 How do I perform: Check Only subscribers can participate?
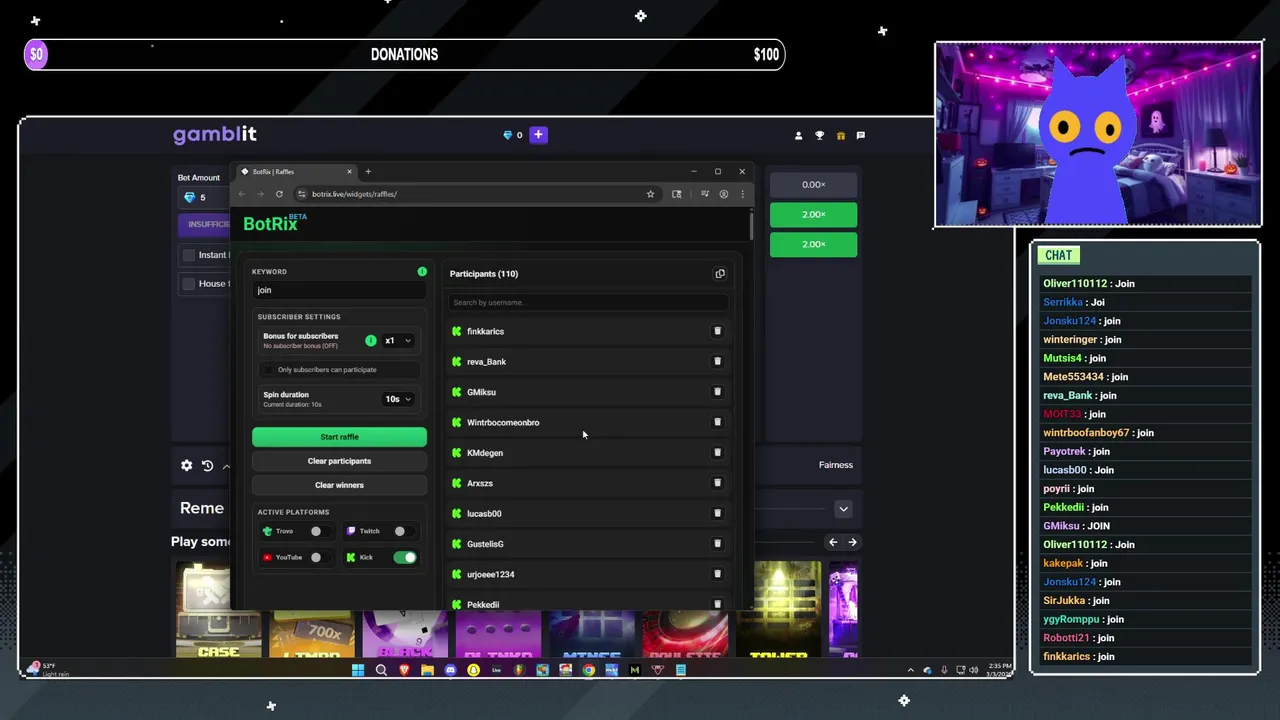[x=268, y=370]
